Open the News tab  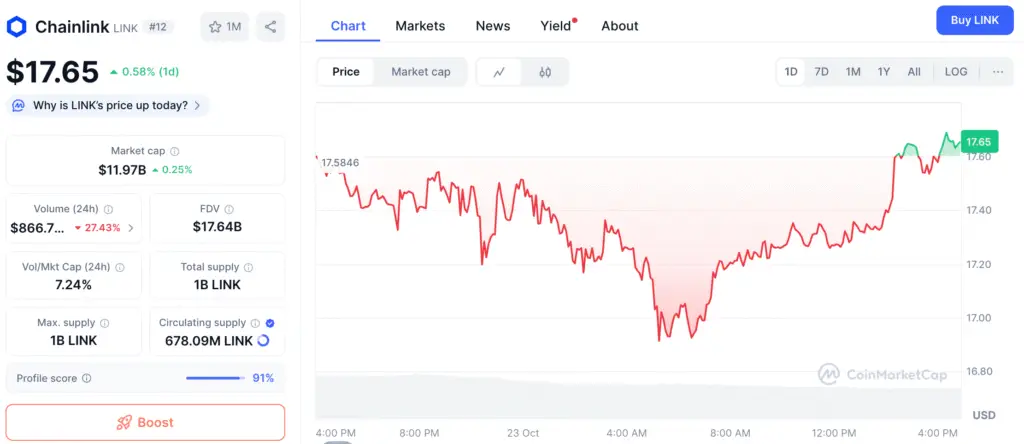pyautogui.click(x=493, y=26)
